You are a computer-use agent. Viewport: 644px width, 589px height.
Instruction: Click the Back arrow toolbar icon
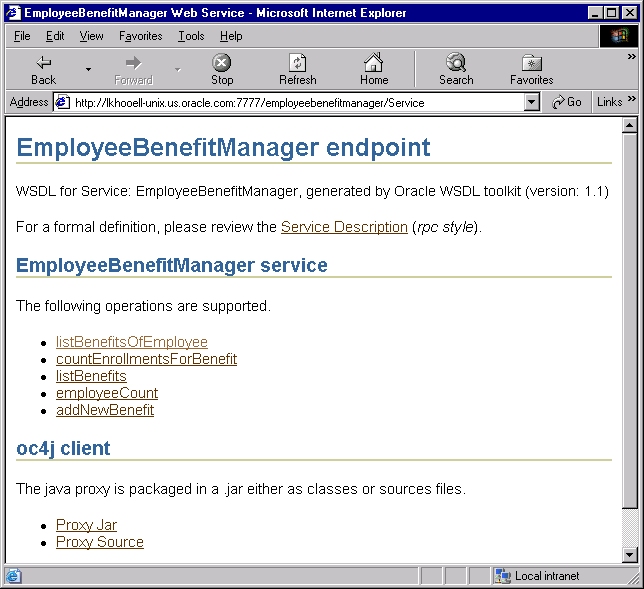tap(44, 63)
